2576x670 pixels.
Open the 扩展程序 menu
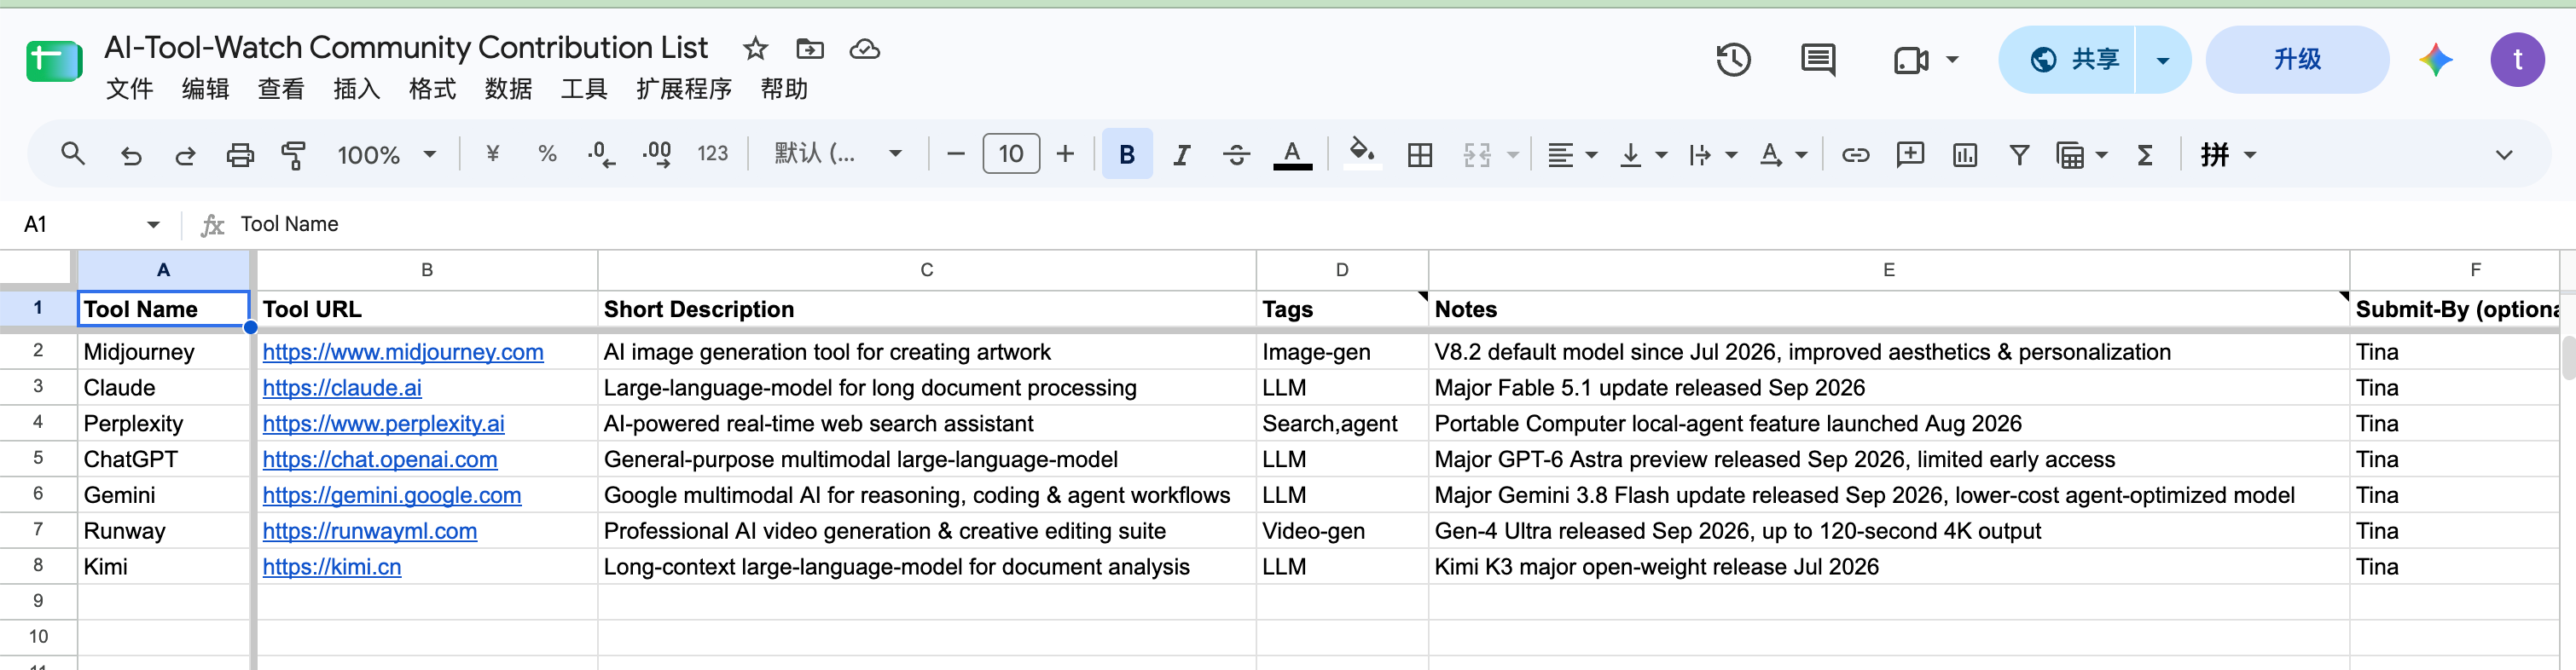[684, 89]
